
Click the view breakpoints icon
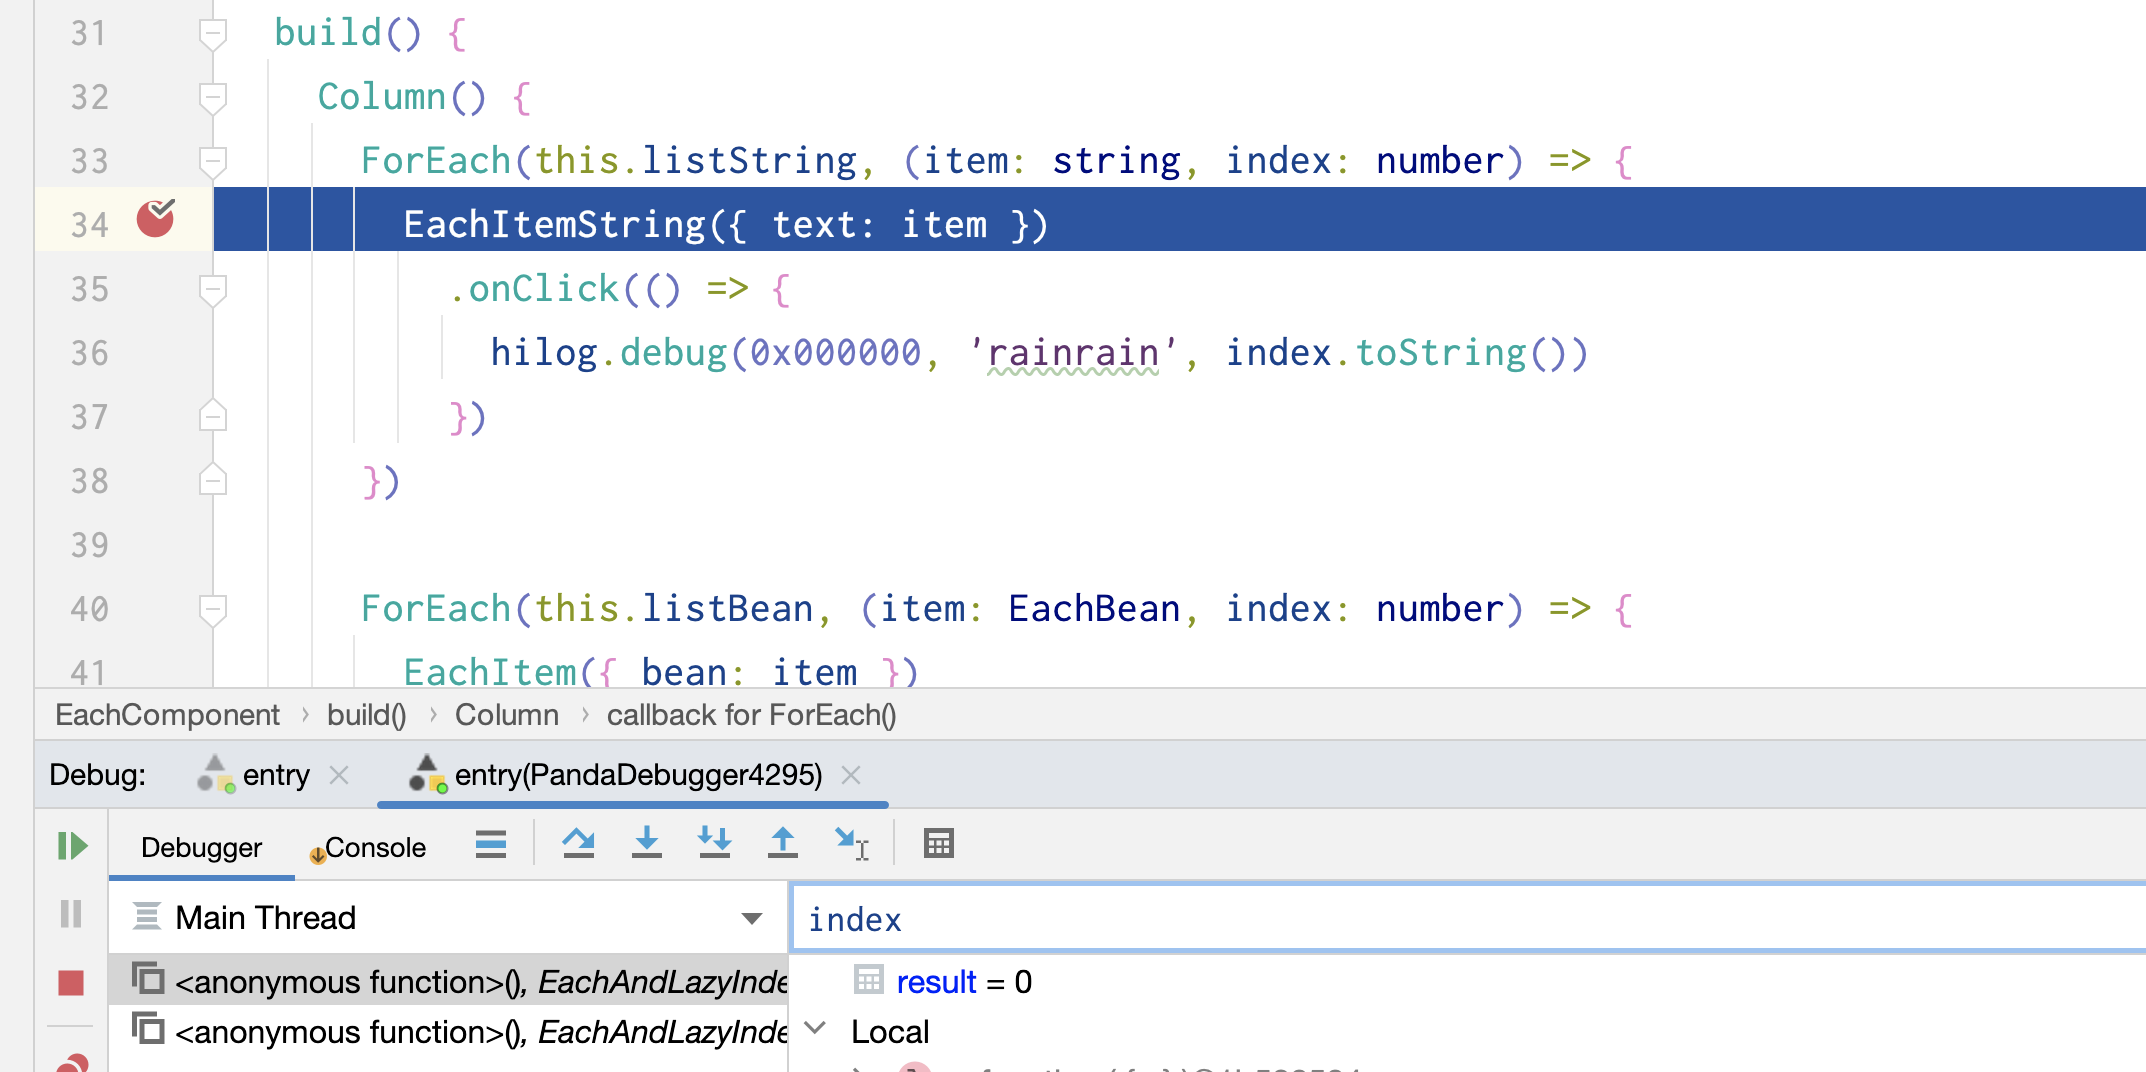[72, 1063]
